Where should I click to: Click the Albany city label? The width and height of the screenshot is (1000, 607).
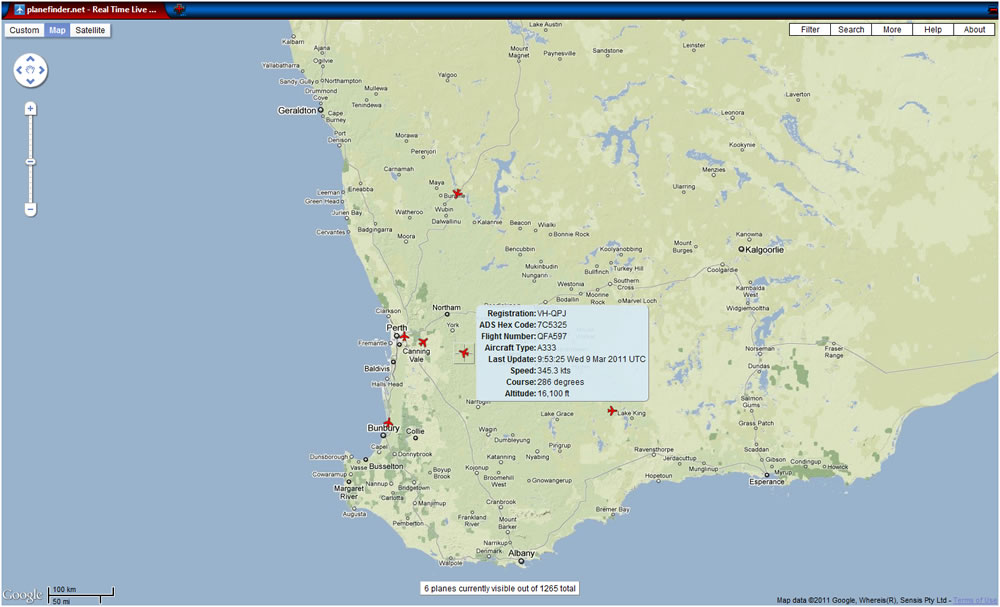pos(521,553)
